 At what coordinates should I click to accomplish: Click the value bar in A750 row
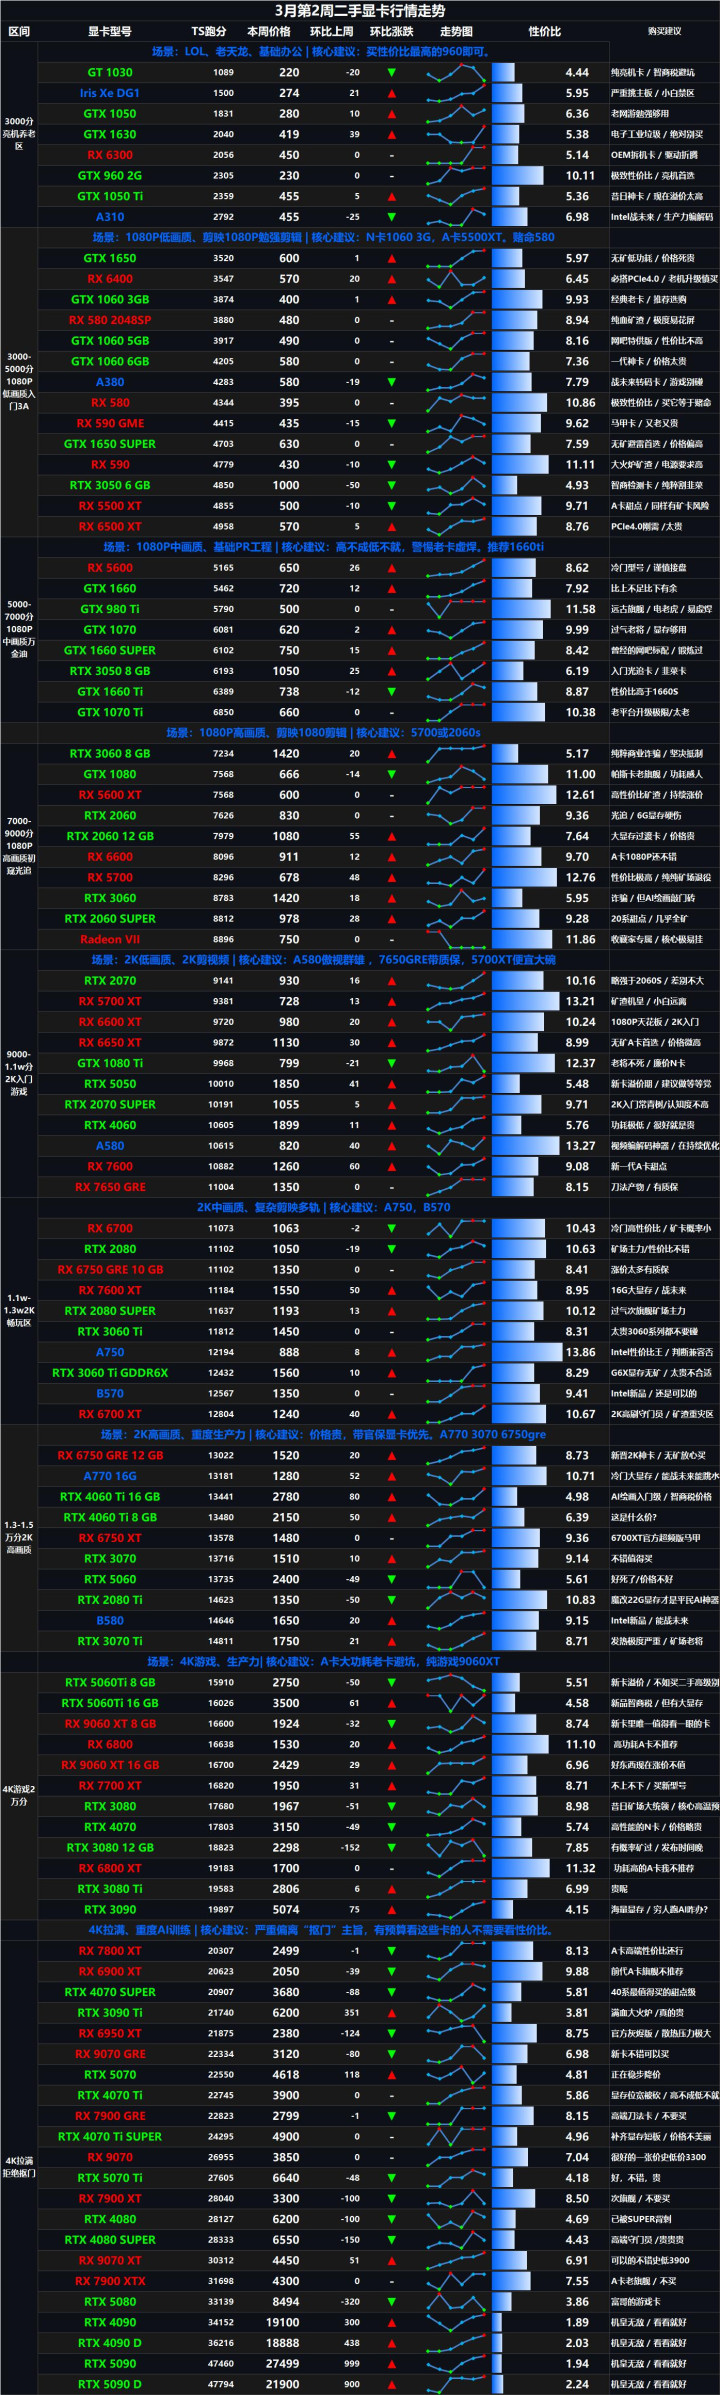coord(526,1353)
